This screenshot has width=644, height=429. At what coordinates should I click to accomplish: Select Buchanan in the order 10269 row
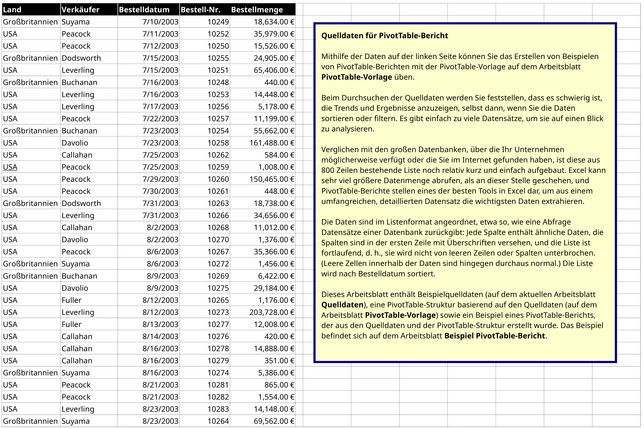pos(89,276)
